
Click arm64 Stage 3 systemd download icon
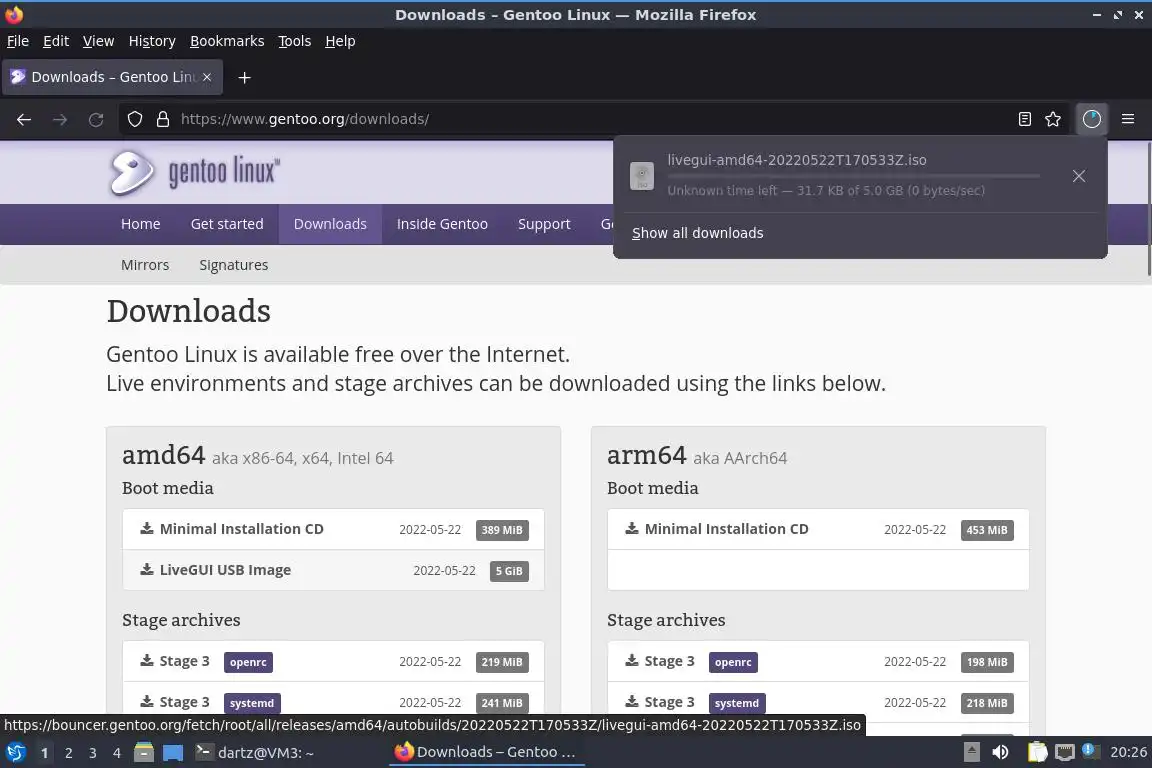pos(632,702)
